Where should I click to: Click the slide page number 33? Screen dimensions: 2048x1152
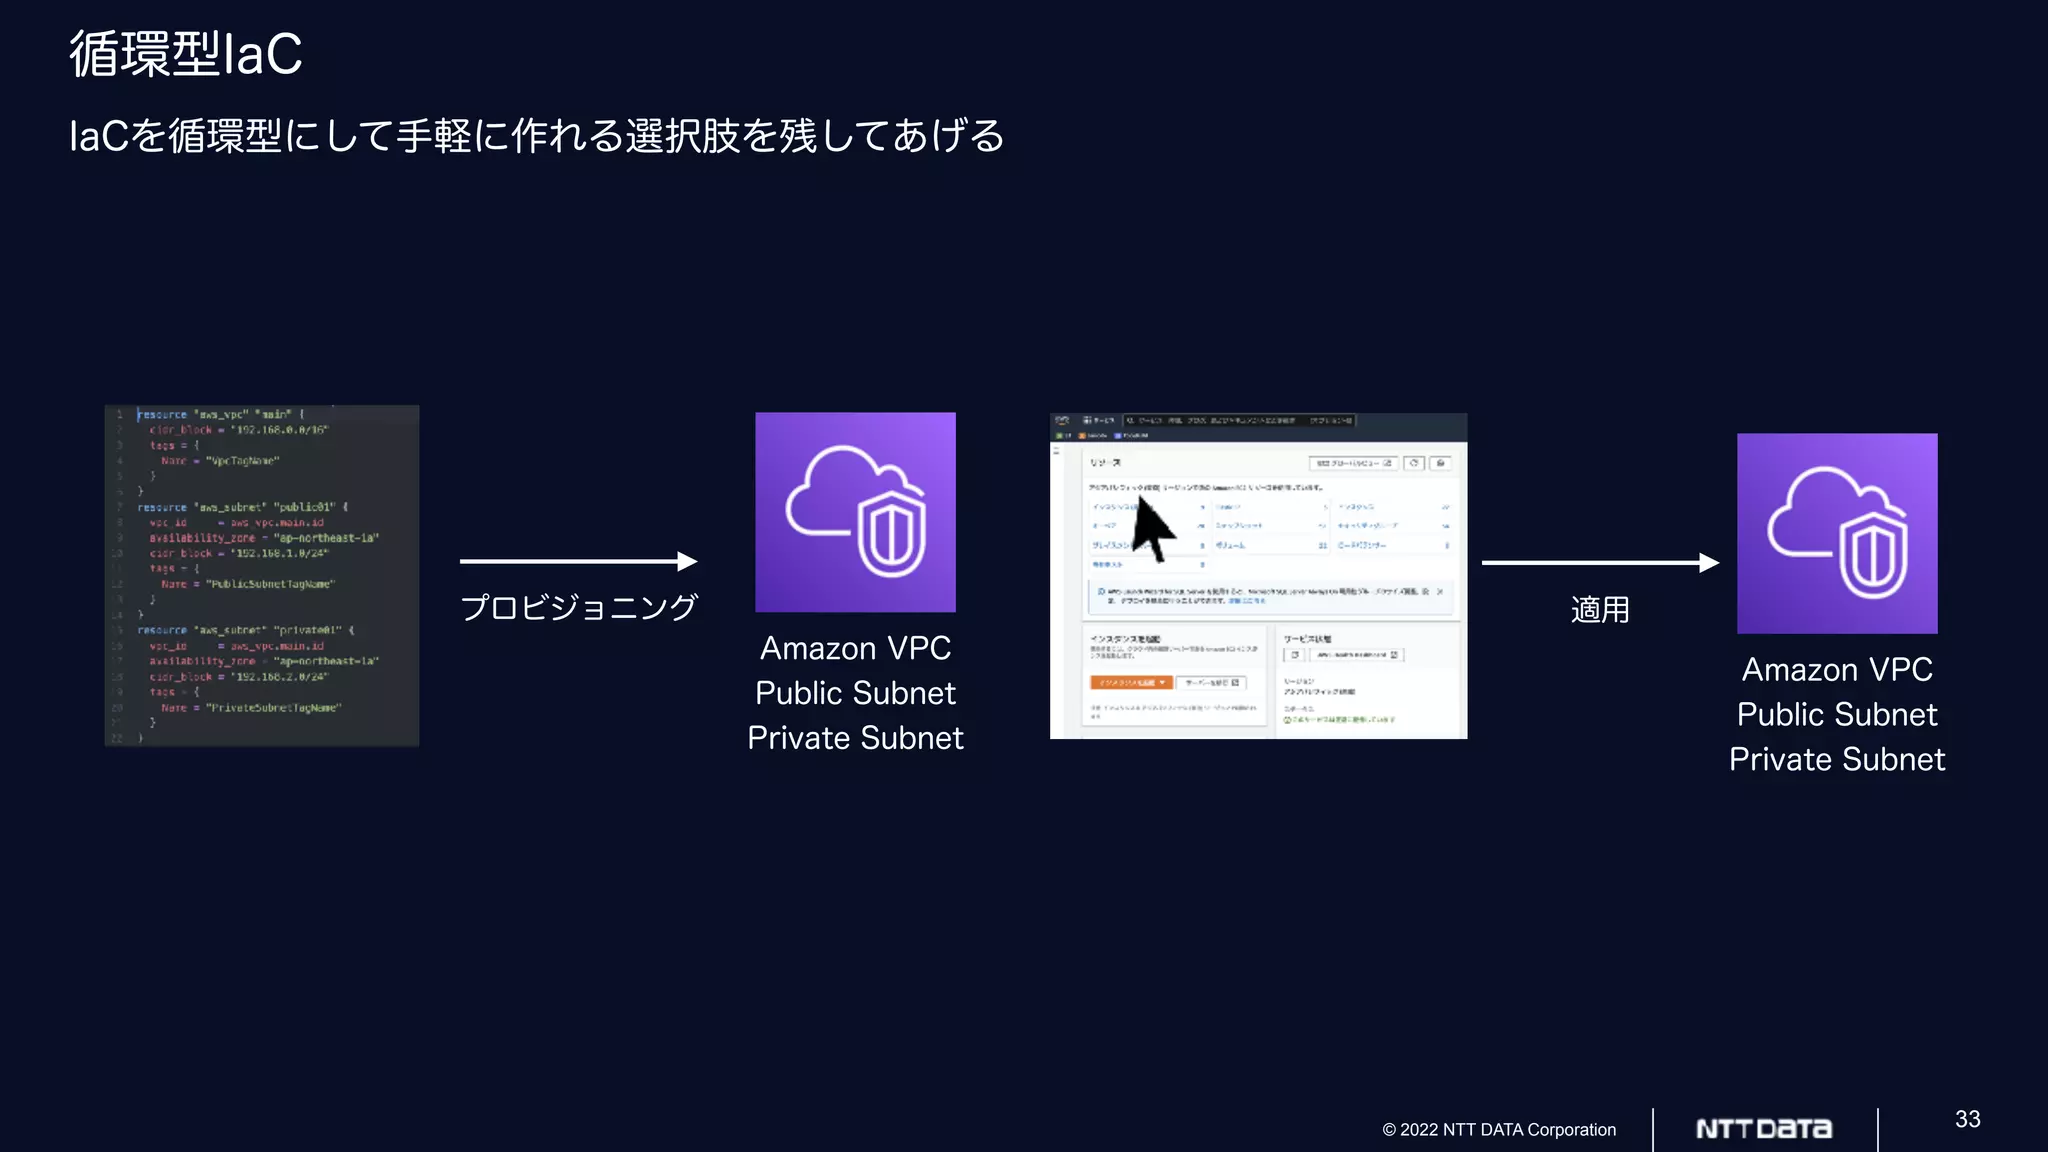click(1968, 1119)
